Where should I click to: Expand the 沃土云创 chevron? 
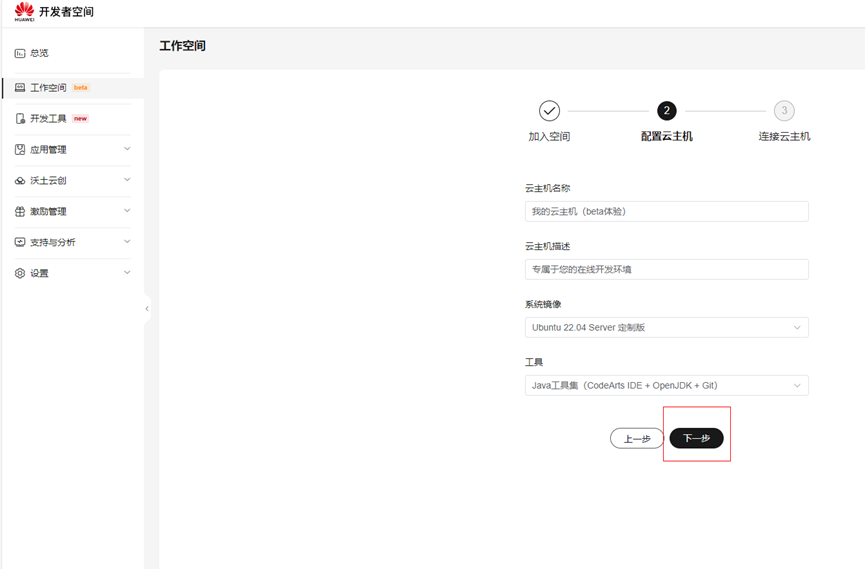pyautogui.click(x=127, y=179)
